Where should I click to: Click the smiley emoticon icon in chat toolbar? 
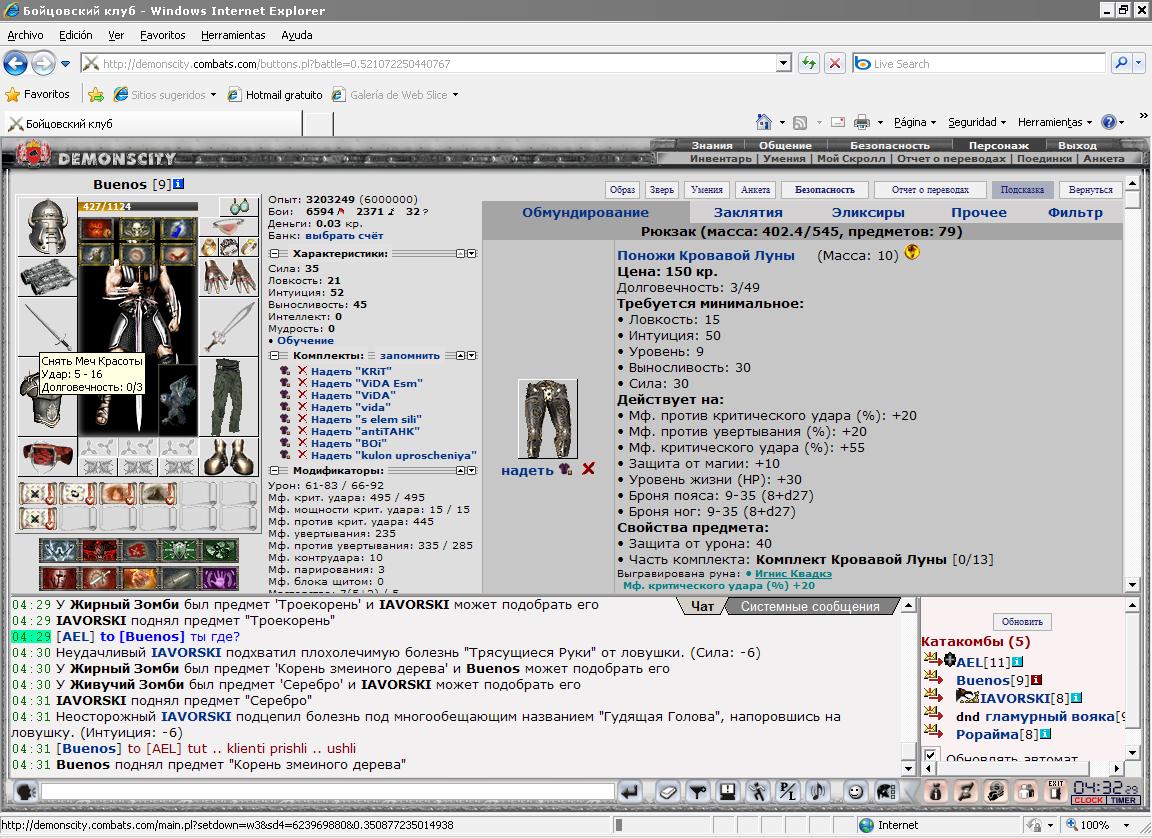(x=855, y=792)
